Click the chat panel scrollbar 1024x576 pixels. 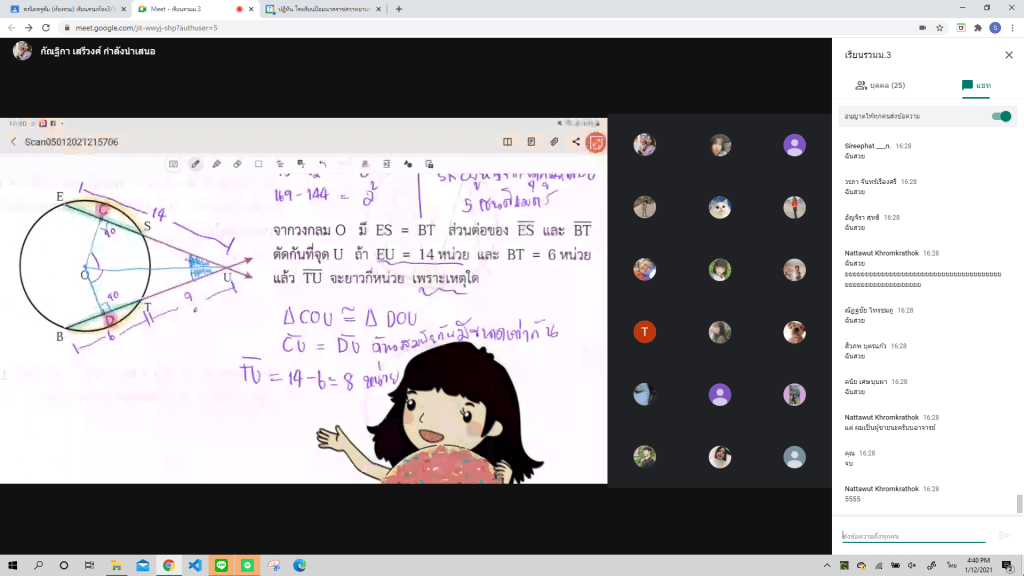[x=1019, y=503]
